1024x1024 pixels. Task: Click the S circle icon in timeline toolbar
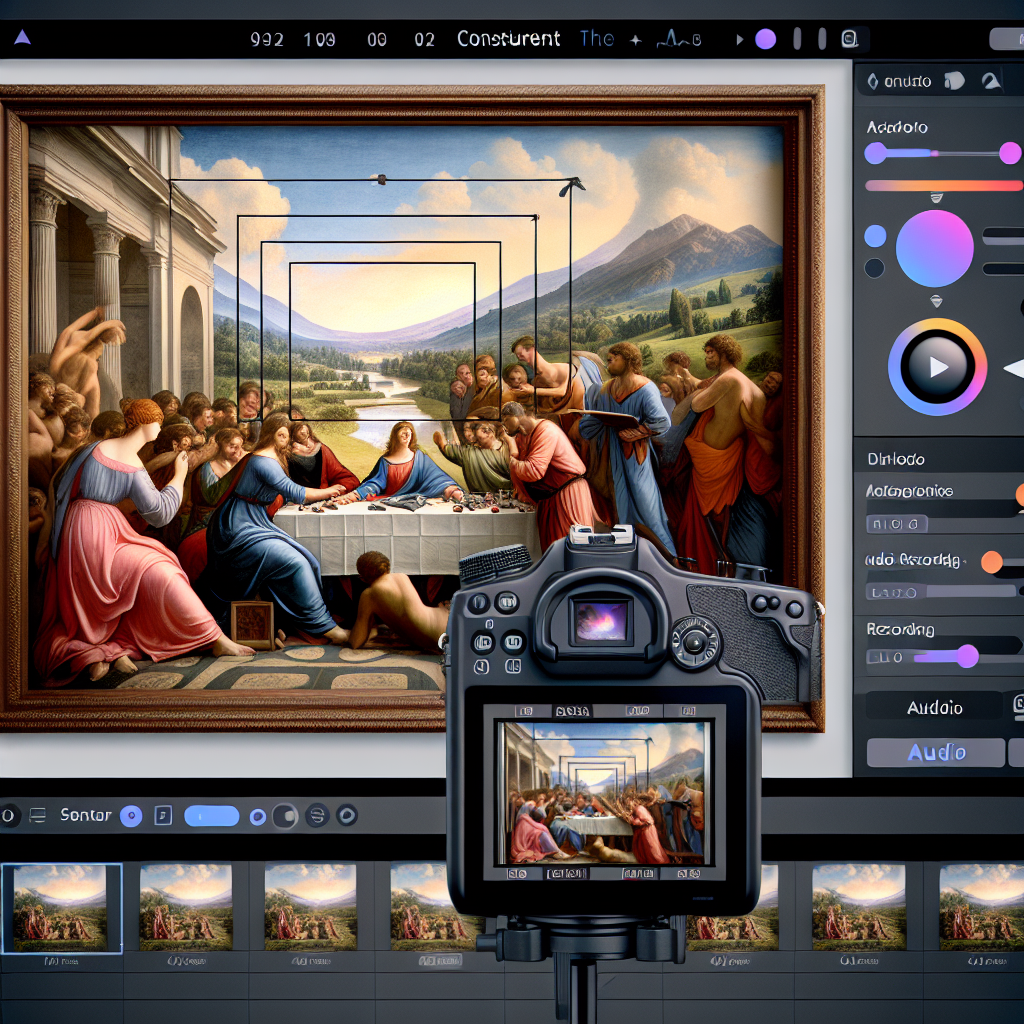click(x=316, y=815)
